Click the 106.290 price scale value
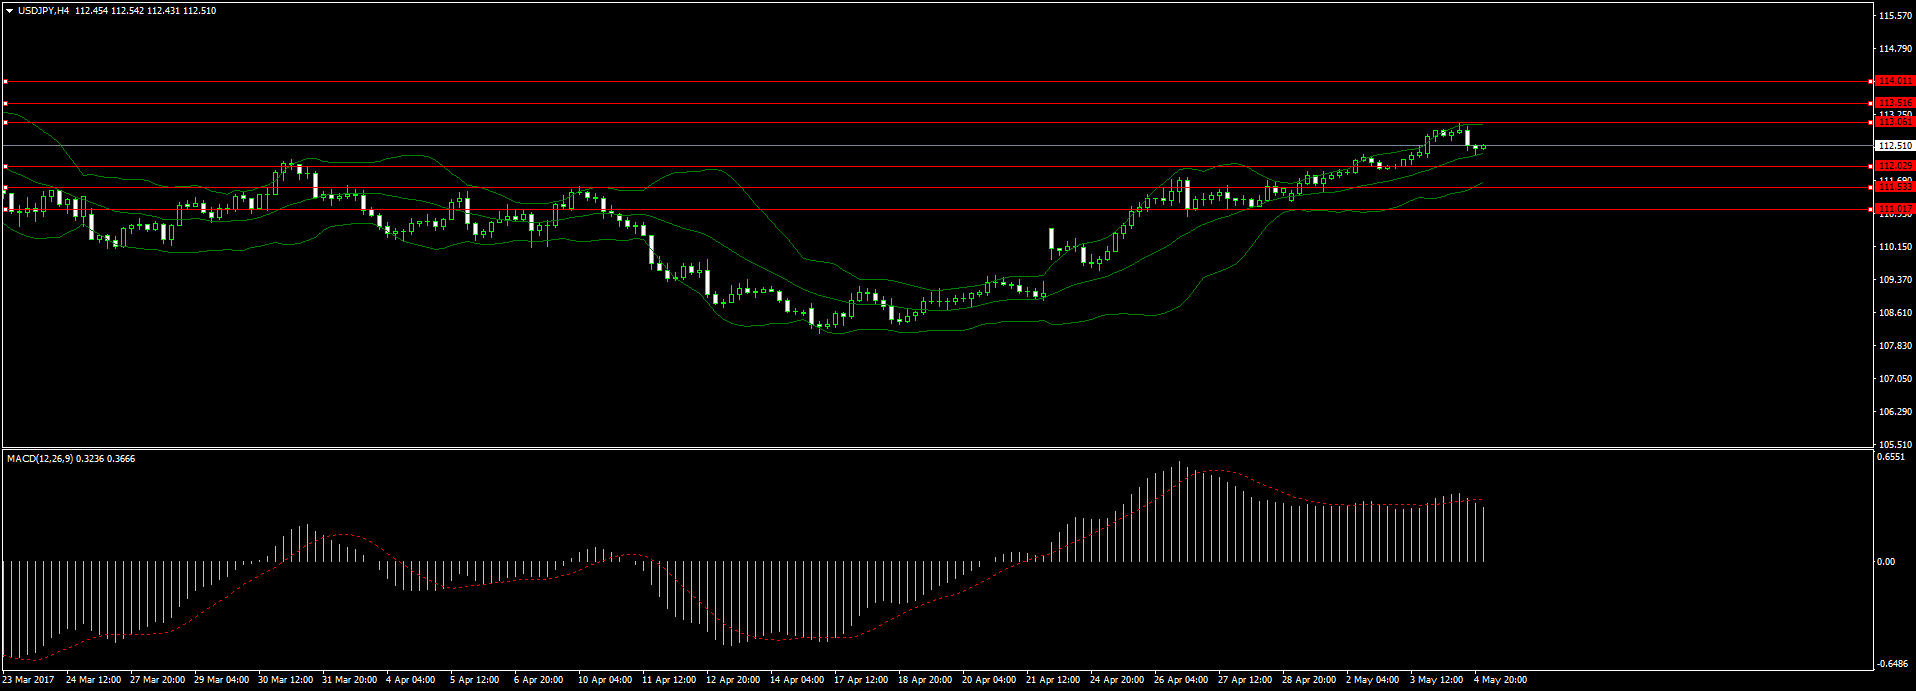Image resolution: width=1916 pixels, height=691 pixels. [1896, 412]
